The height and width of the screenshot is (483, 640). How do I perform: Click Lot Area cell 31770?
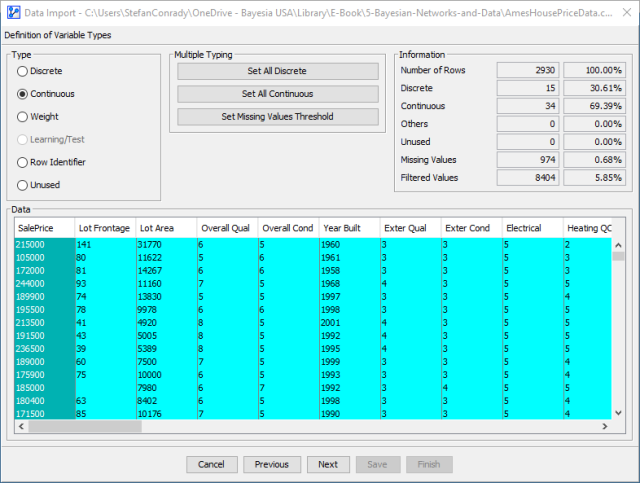tap(167, 245)
